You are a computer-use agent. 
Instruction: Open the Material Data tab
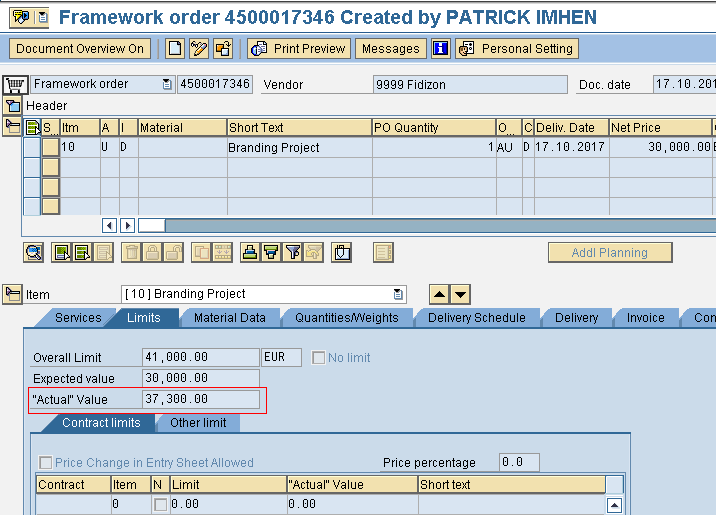(230, 318)
